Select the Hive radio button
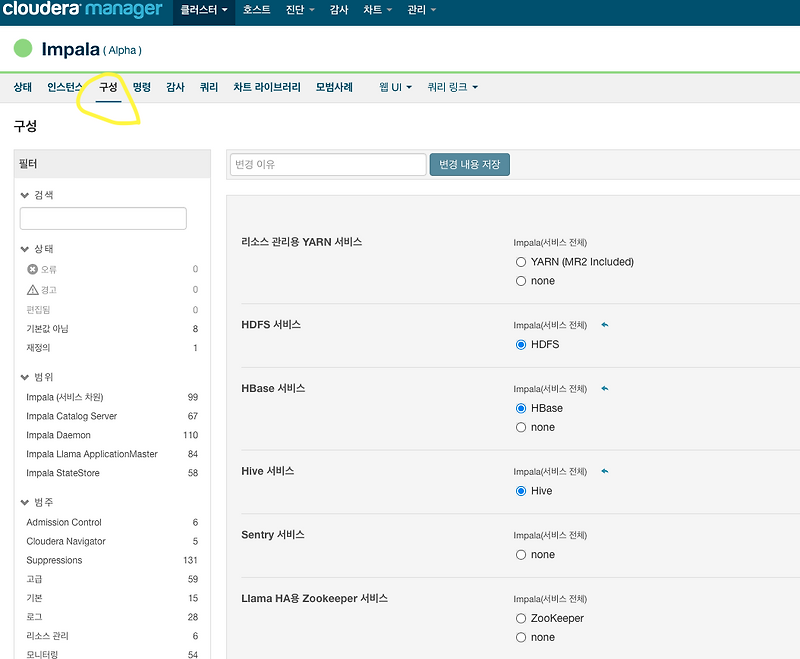This screenshot has height=659, width=800. [x=520, y=491]
